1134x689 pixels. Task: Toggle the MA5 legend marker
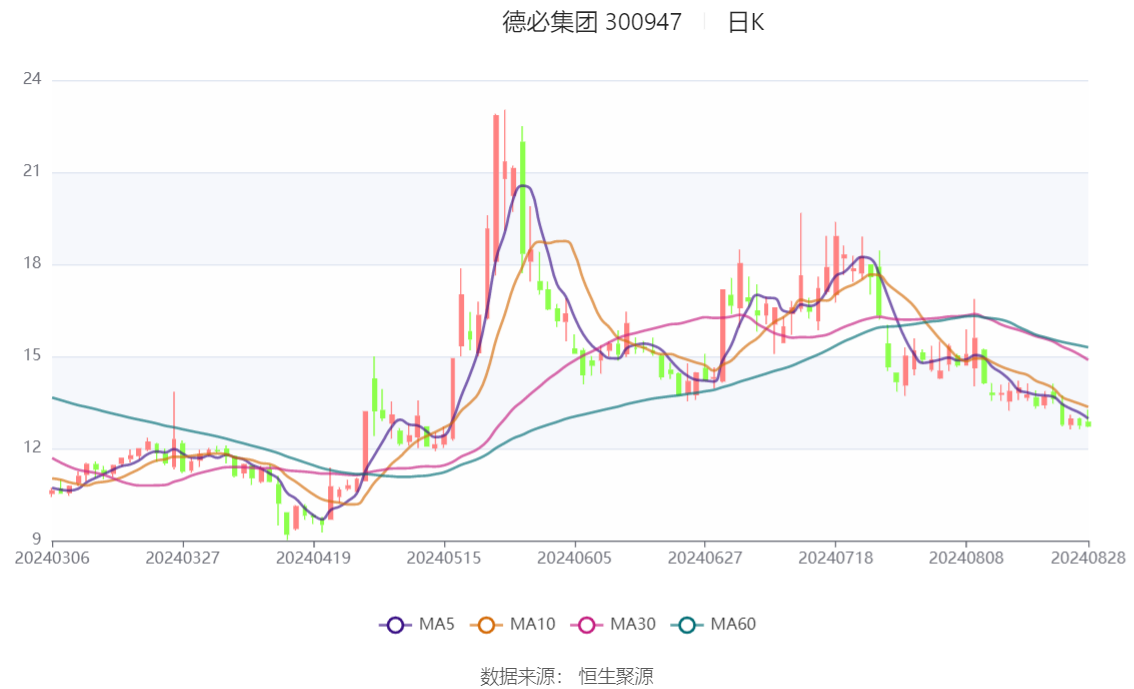point(395,625)
